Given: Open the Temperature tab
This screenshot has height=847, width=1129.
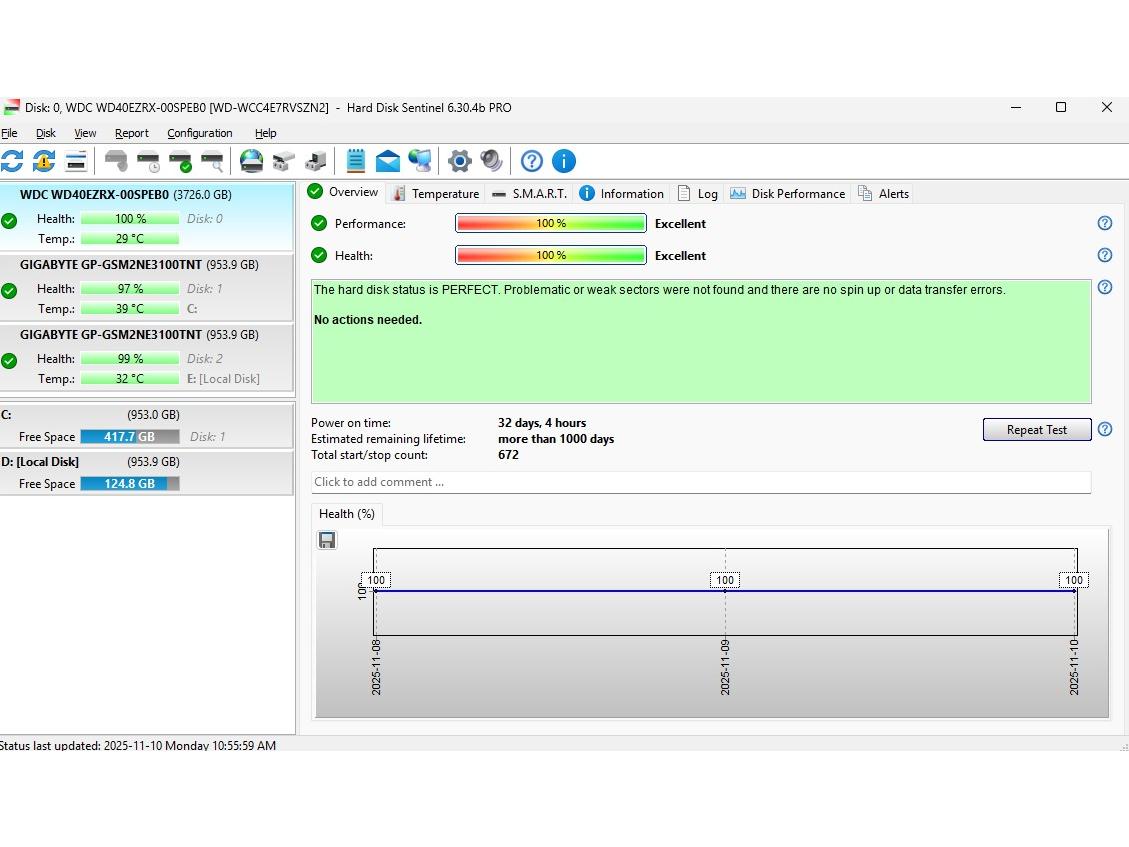Looking at the screenshot, I should (x=435, y=194).
